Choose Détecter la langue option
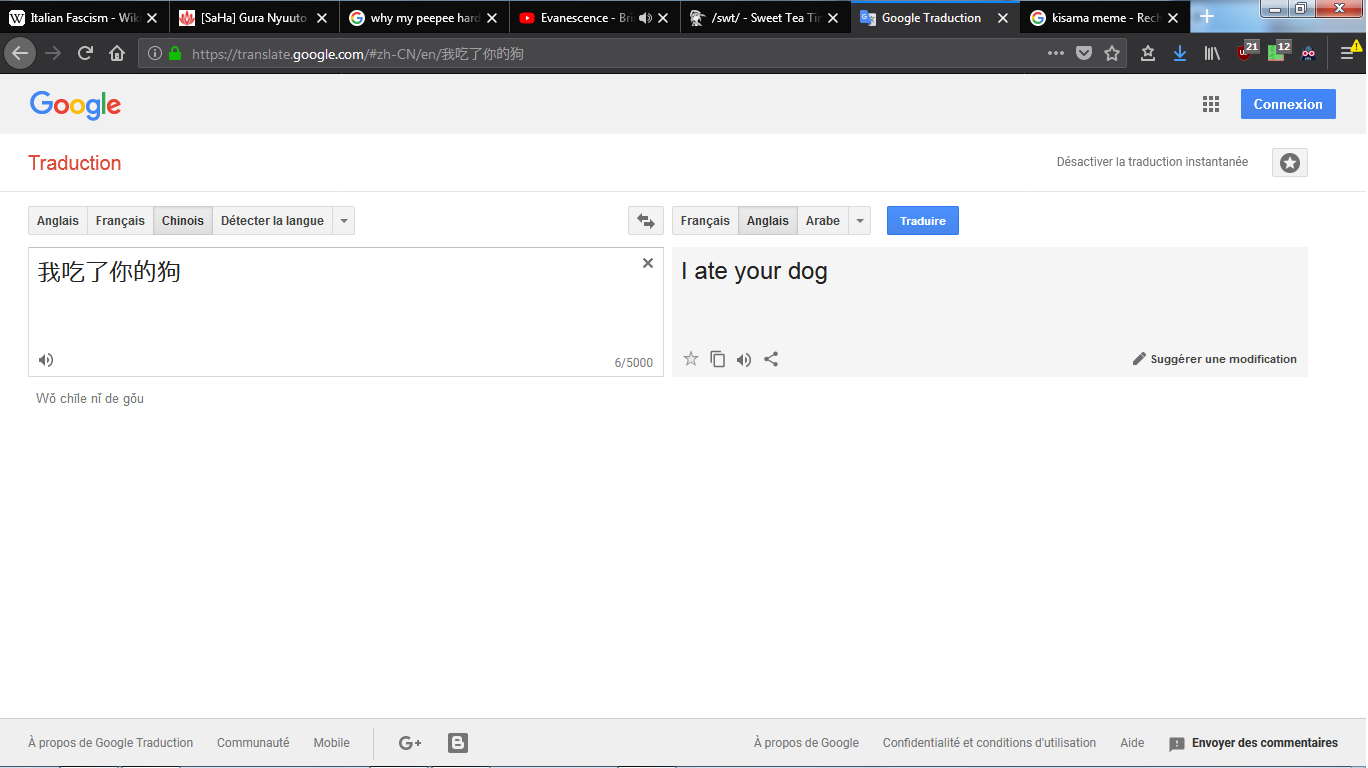Viewport: 1368px width, 768px height. (272, 221)
